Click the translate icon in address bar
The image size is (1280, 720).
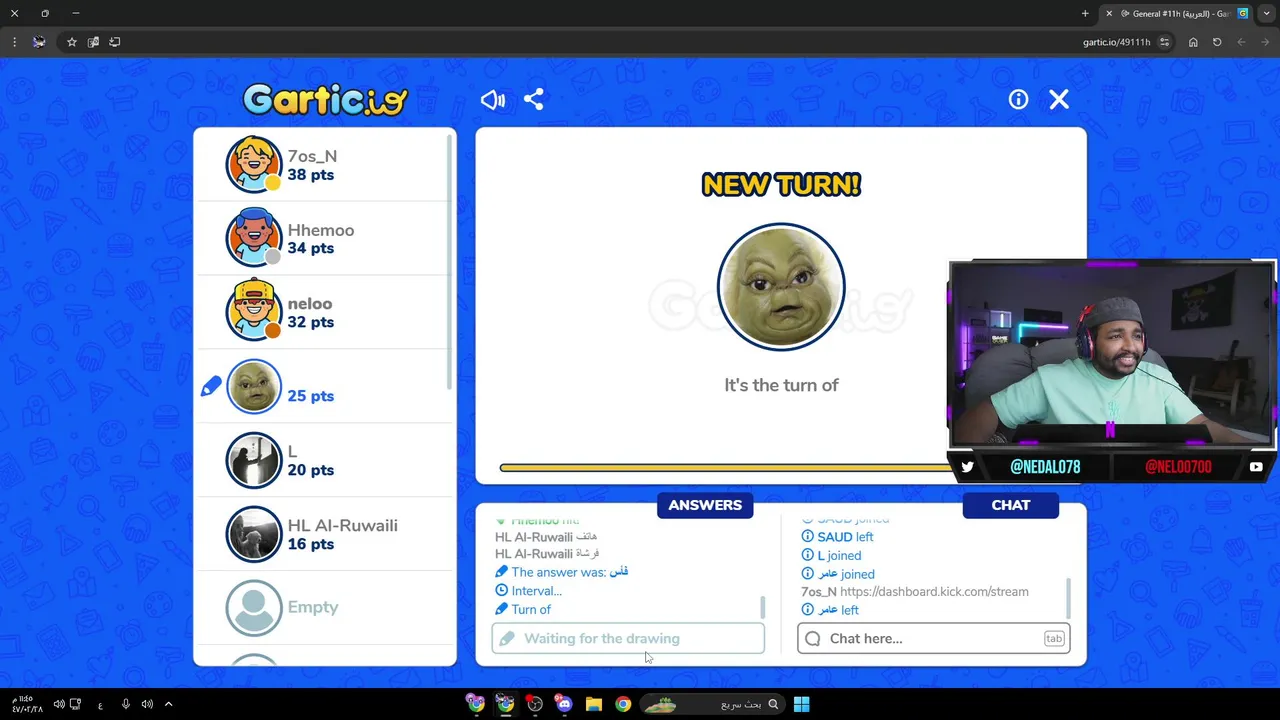click(93, 42)
